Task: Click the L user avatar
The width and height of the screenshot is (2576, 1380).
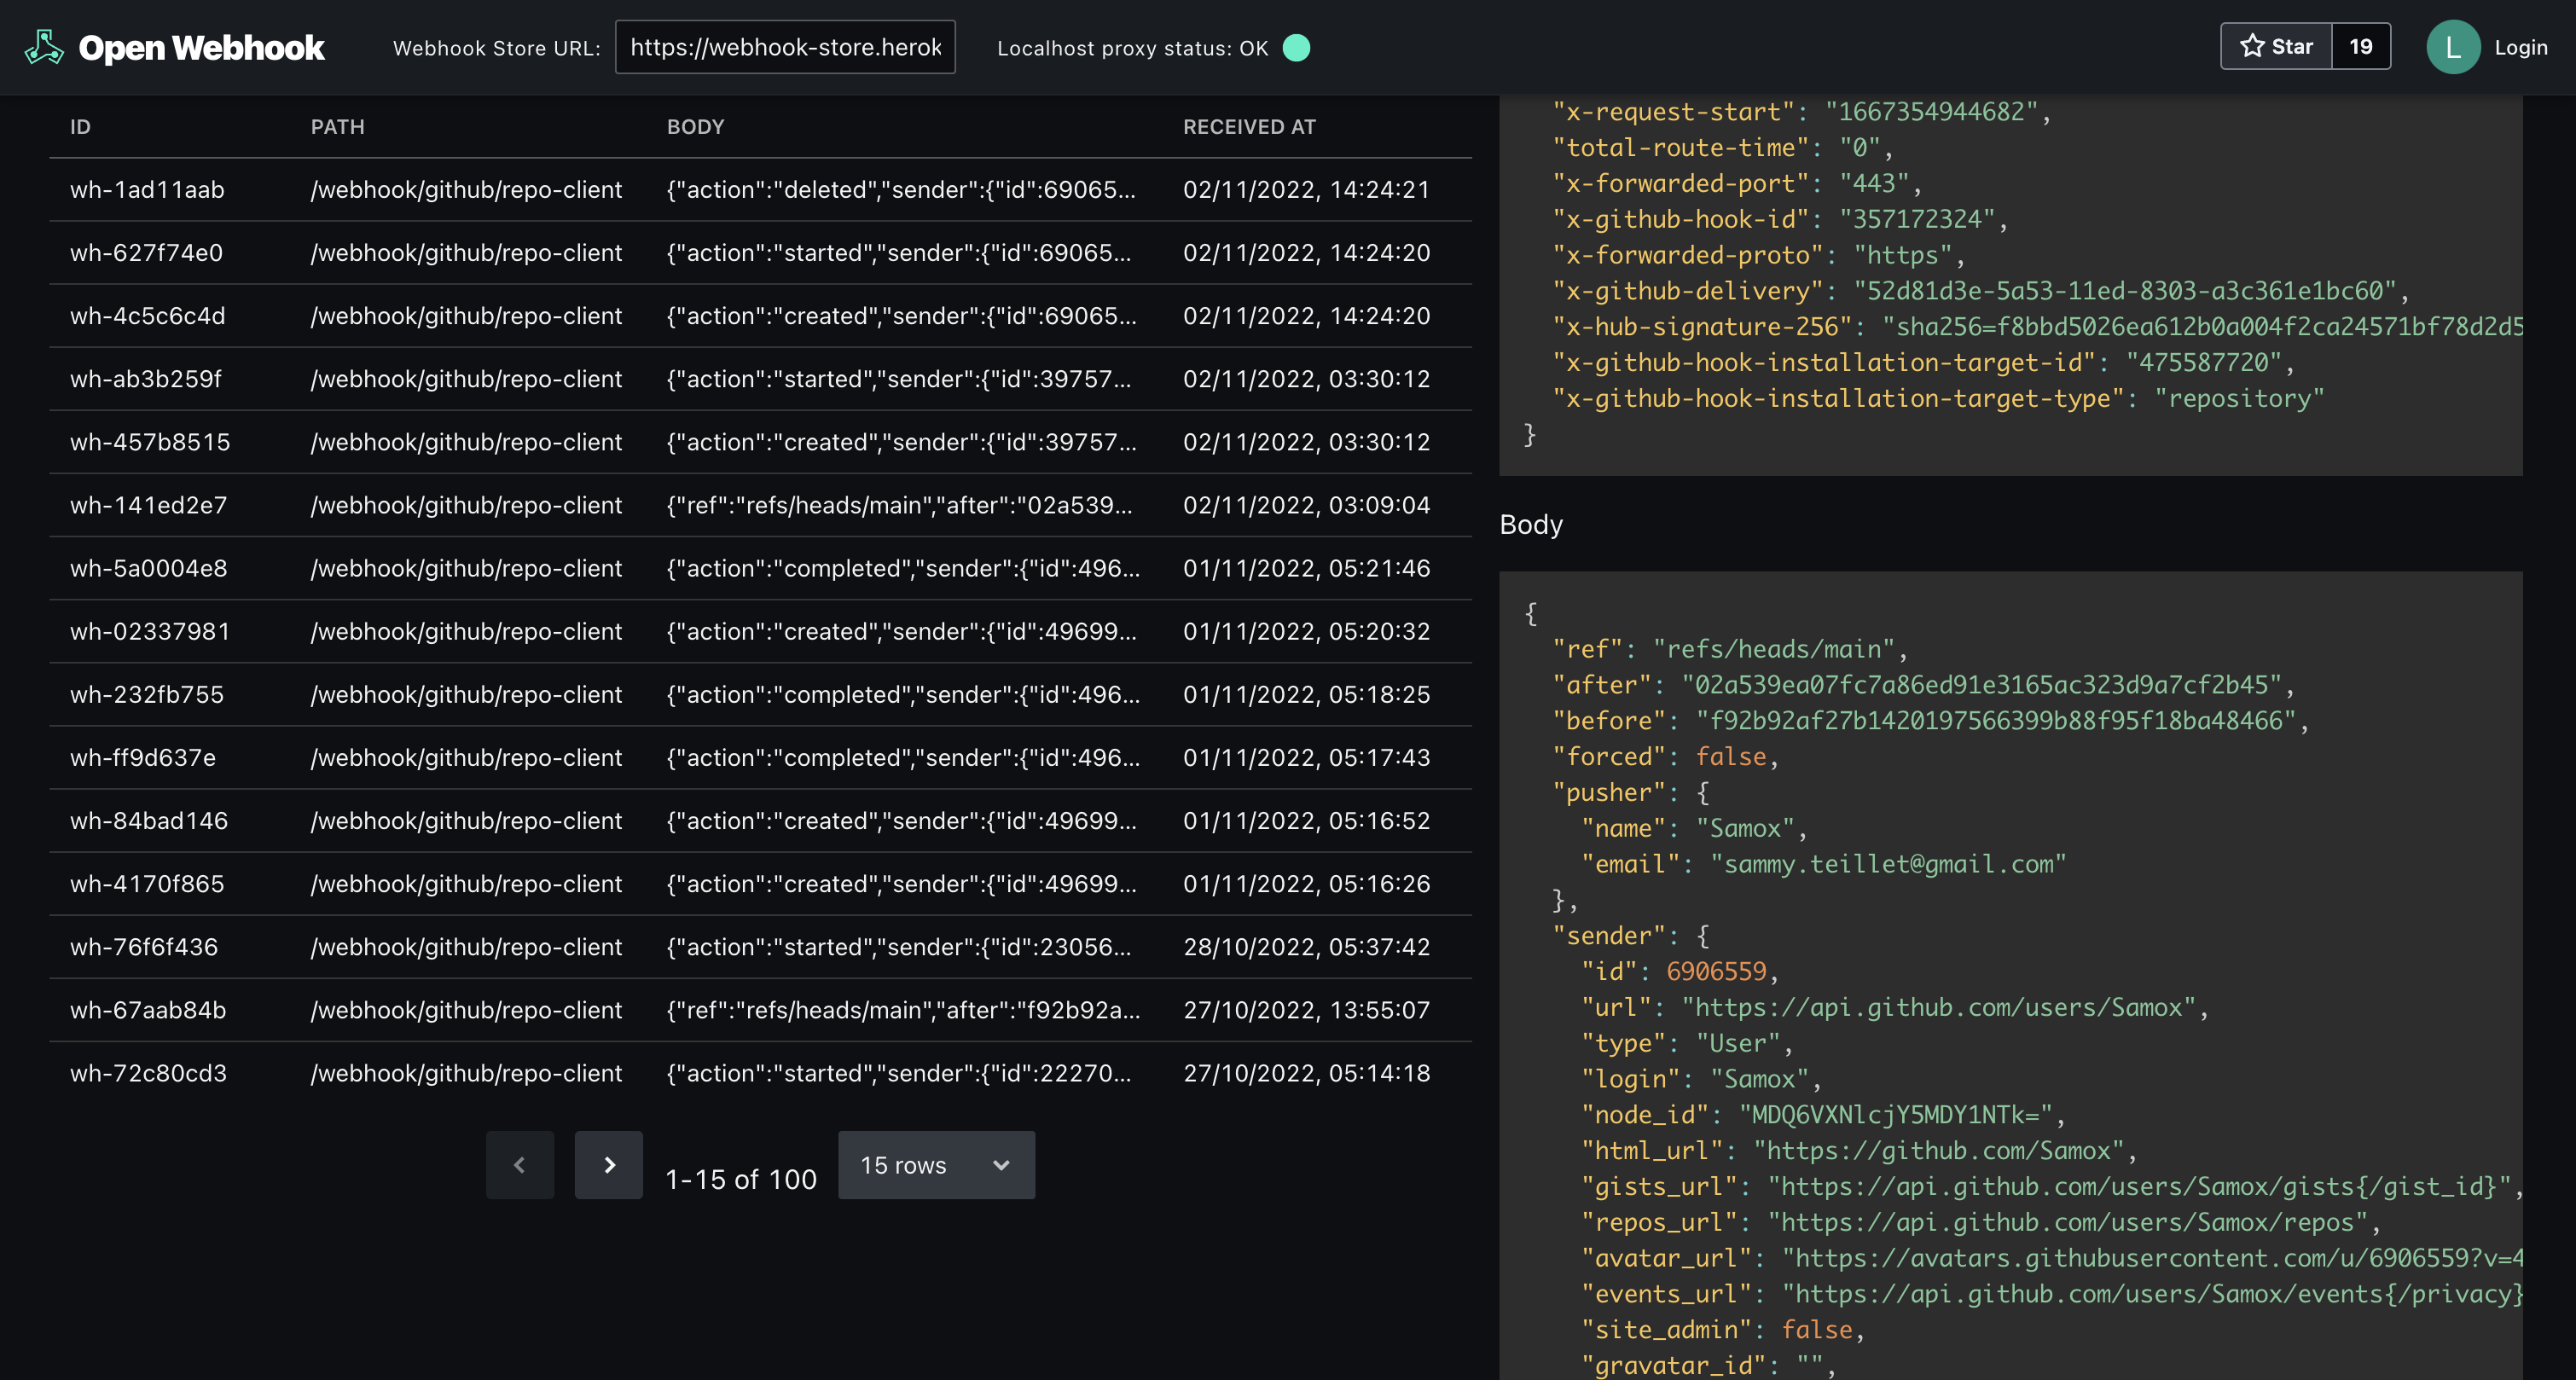Action: pyautogui.click(x=2453, y=47)
